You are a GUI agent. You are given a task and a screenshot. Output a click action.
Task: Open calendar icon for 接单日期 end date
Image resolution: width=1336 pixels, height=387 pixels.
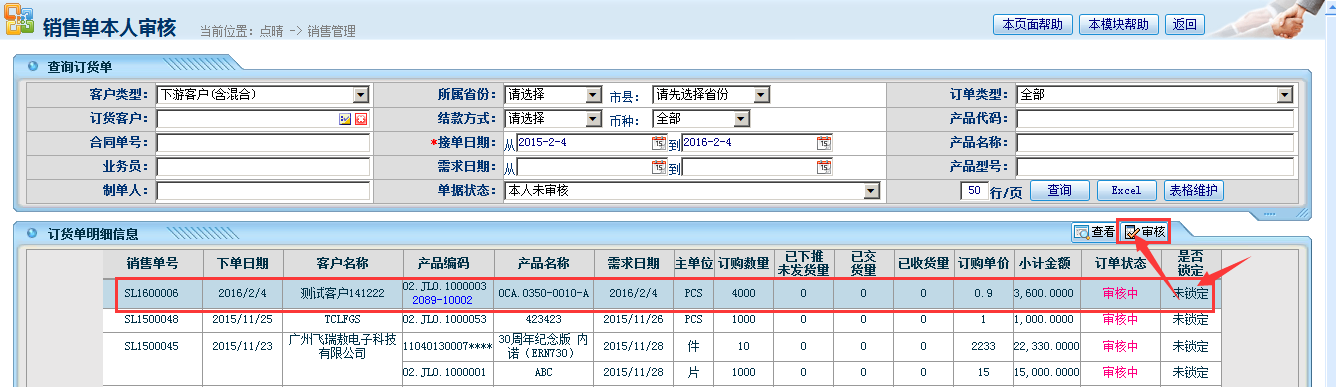tap(824, 143)
